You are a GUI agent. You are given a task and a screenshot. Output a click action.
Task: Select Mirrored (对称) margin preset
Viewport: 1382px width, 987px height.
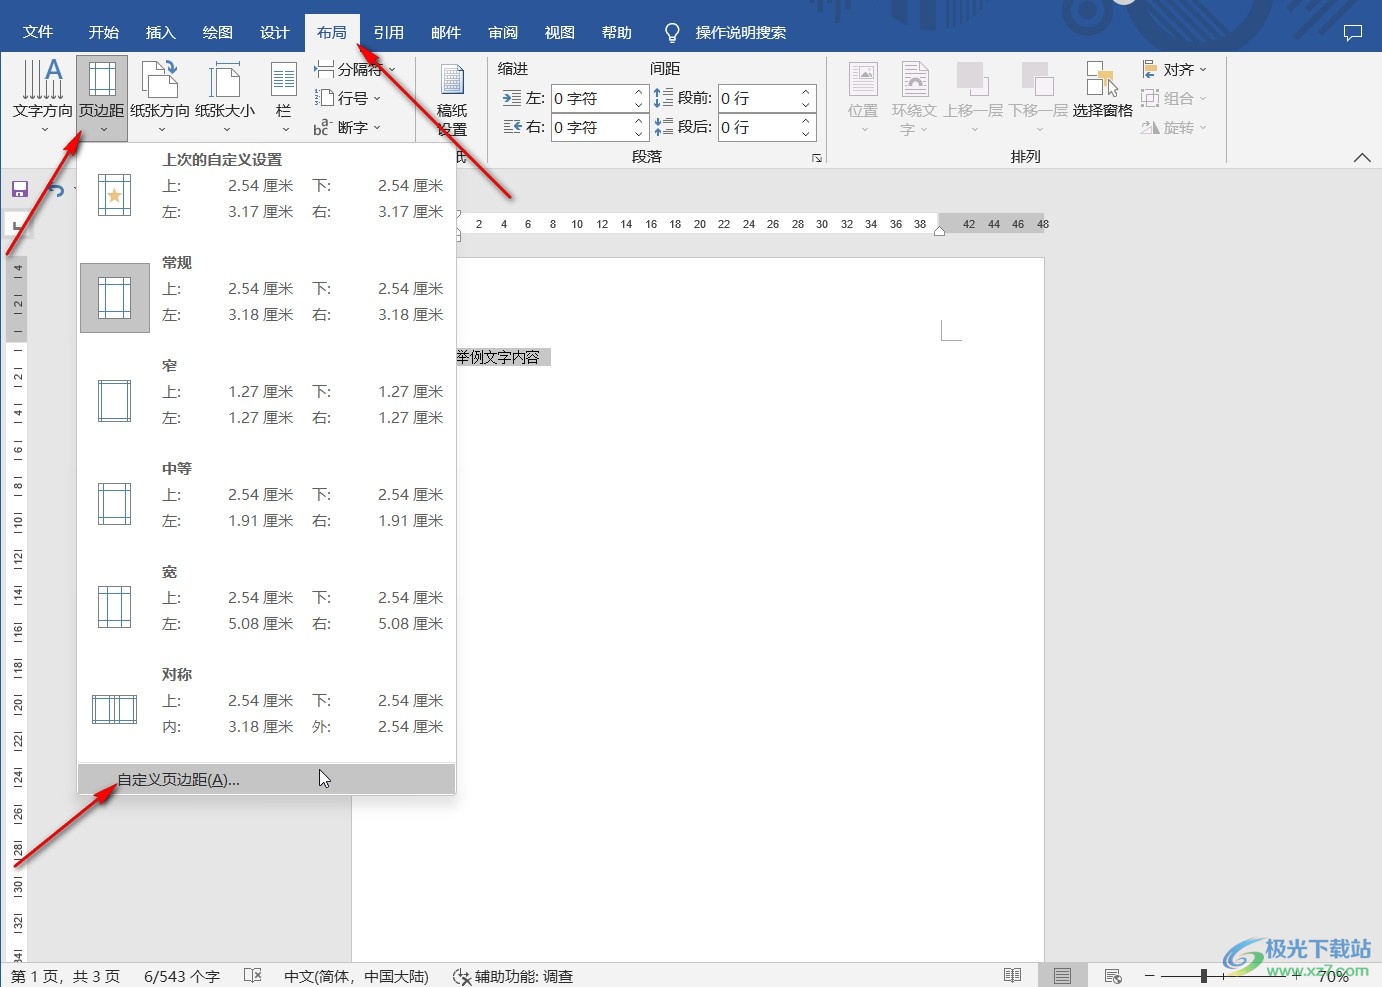tap(266, 709)
